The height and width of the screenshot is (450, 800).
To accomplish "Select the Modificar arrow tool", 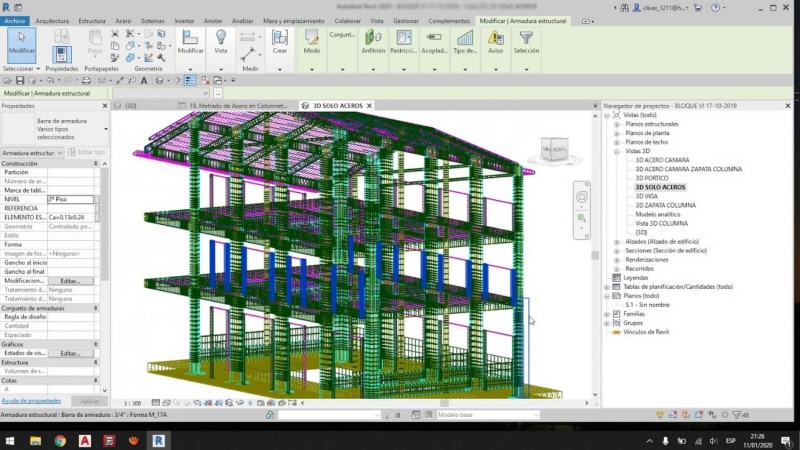I will [x=21, y=45].
